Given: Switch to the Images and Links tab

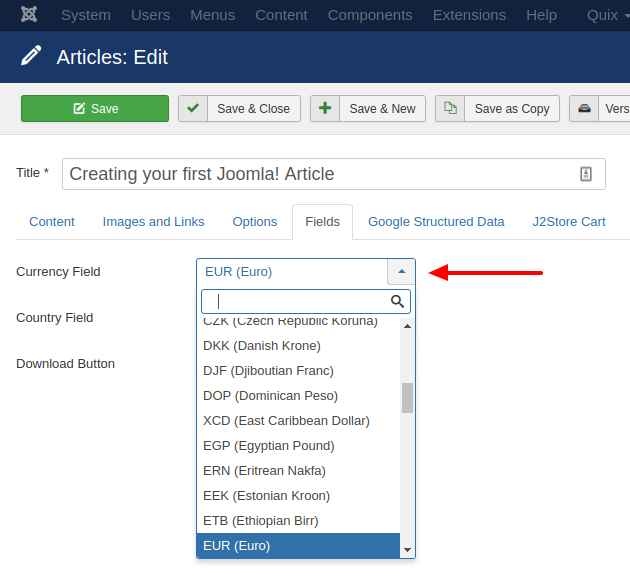Looking at the screenshot, I should [x=153, y=221].
